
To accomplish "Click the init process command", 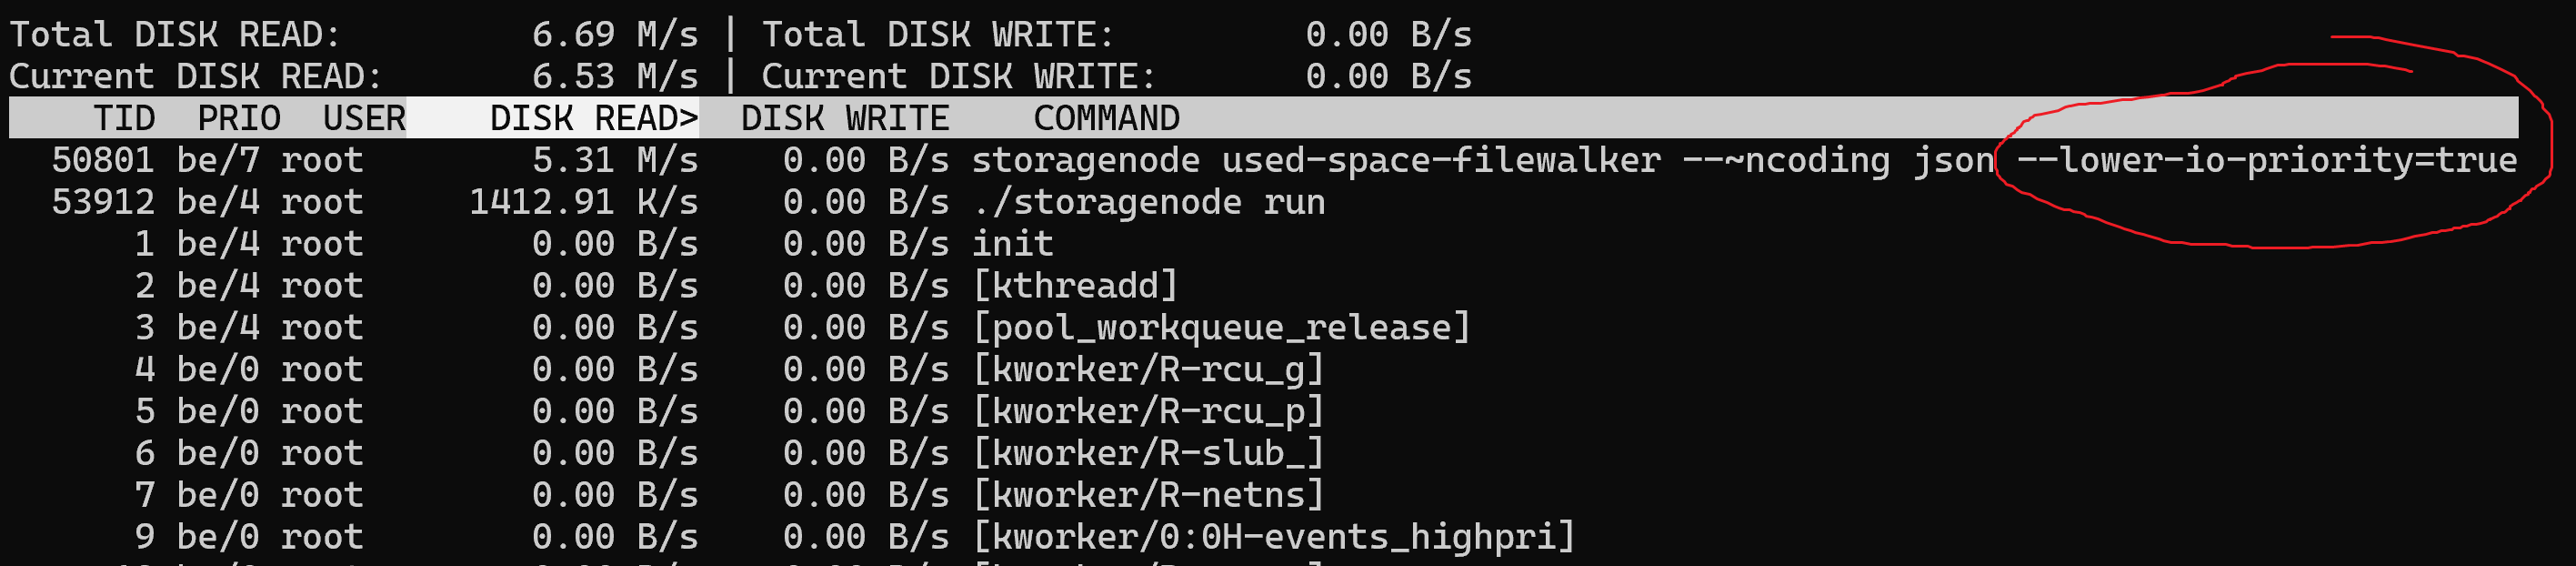I will (x=1012, y=244).
